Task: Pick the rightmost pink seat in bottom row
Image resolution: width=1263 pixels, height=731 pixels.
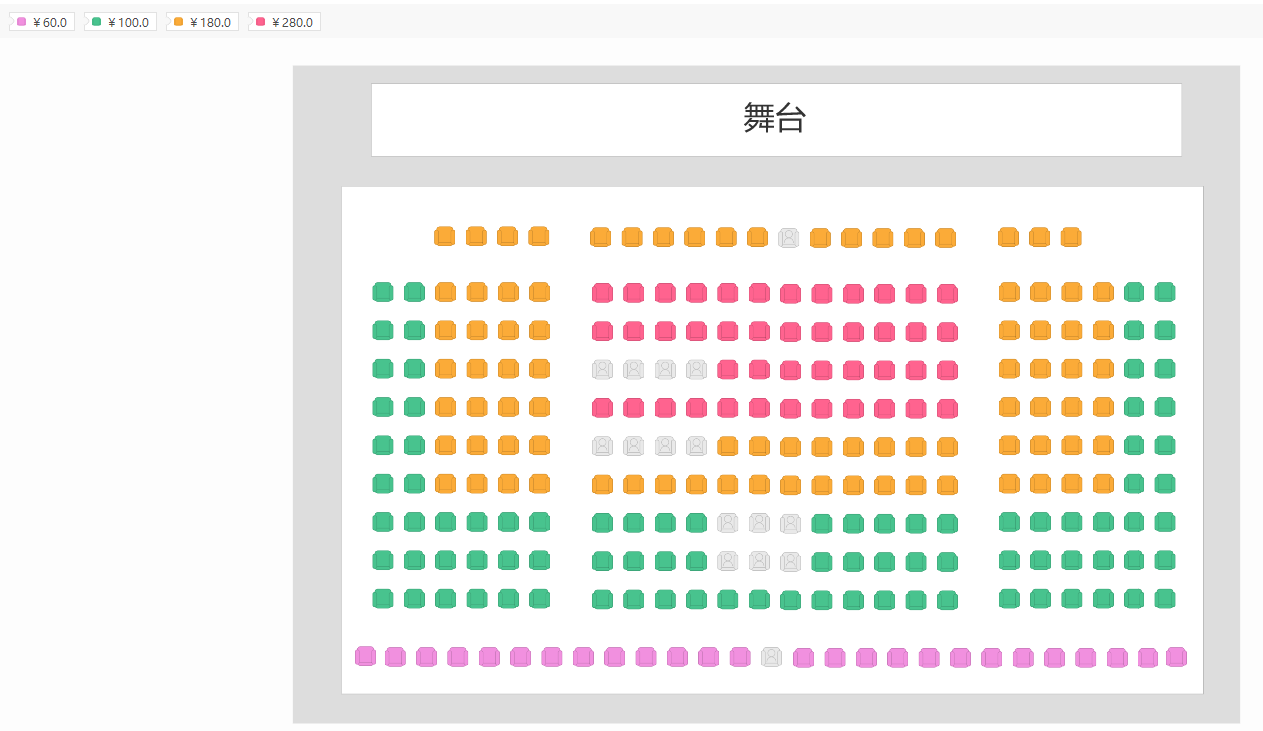Action: (1176, 656)
